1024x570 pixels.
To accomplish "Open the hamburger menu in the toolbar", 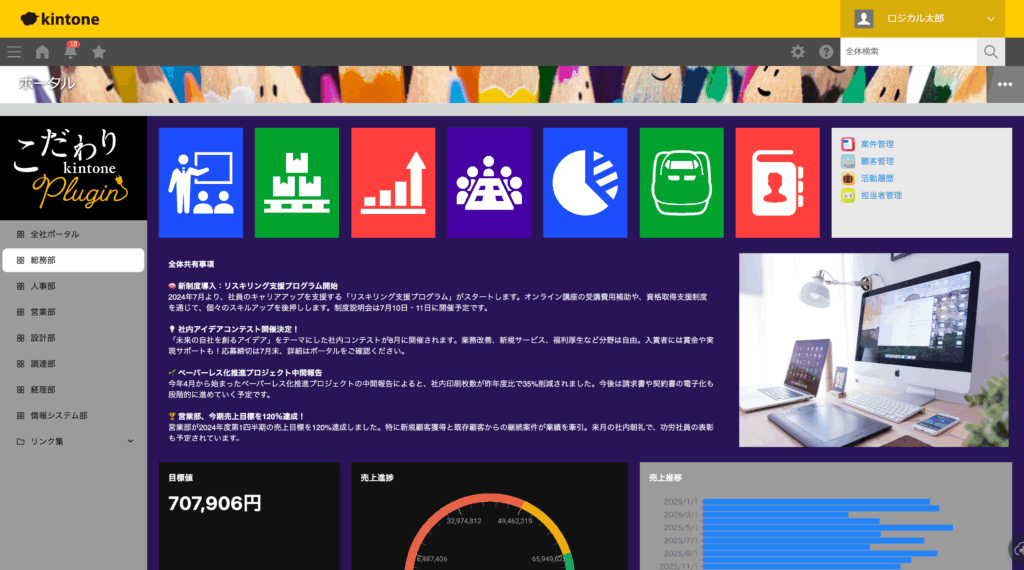I will click(x=14, y=52).
